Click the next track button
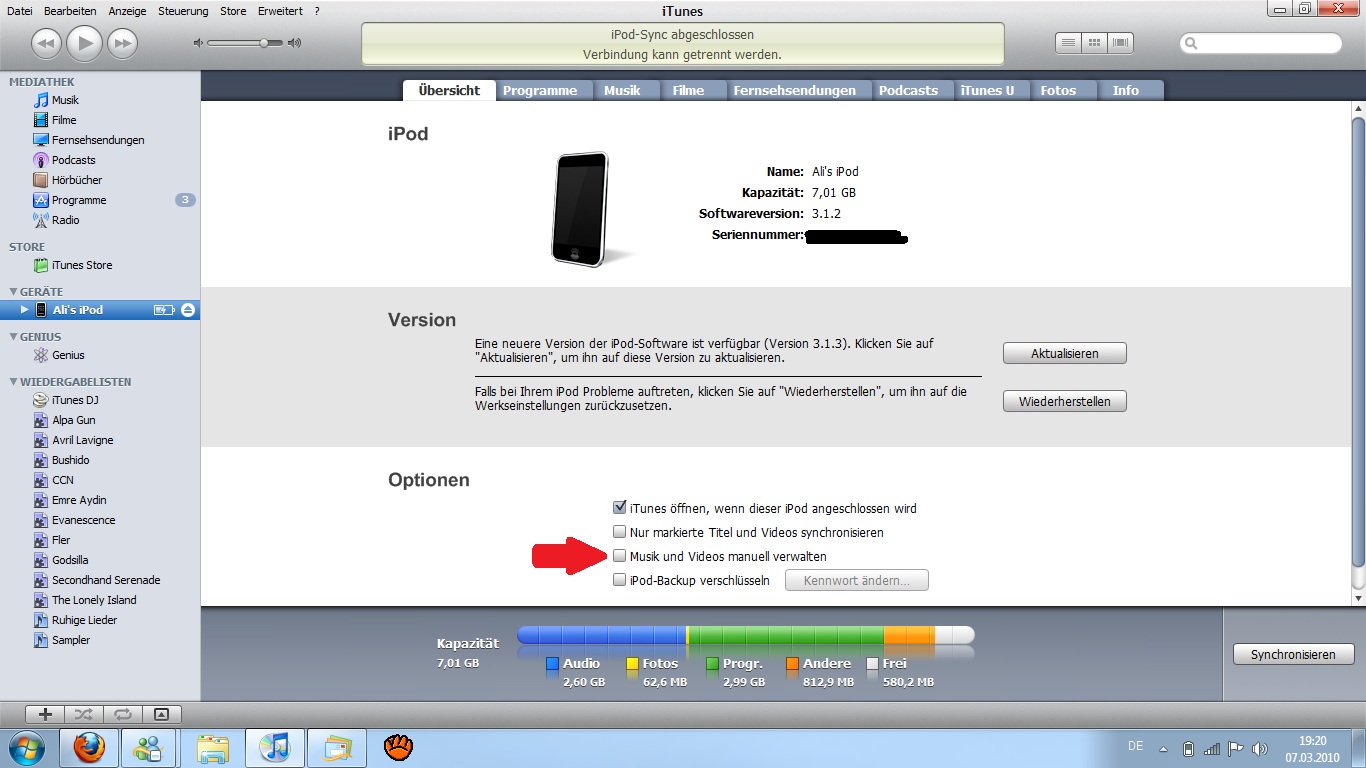 click(x=122, y=43)
